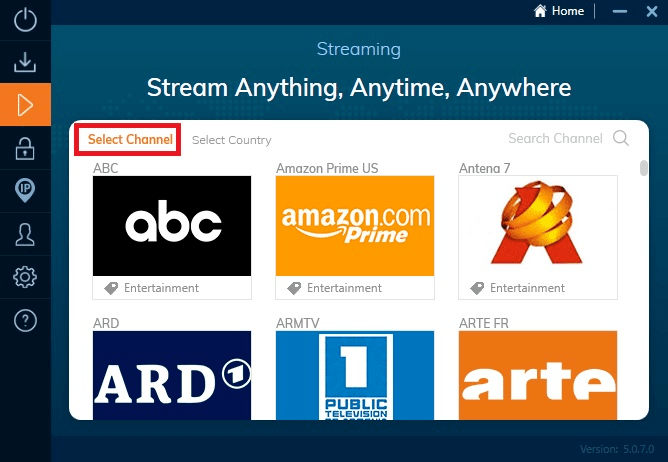The image size is (668, 462).
Task: Click the Home house icon
Action: [540, 11]
